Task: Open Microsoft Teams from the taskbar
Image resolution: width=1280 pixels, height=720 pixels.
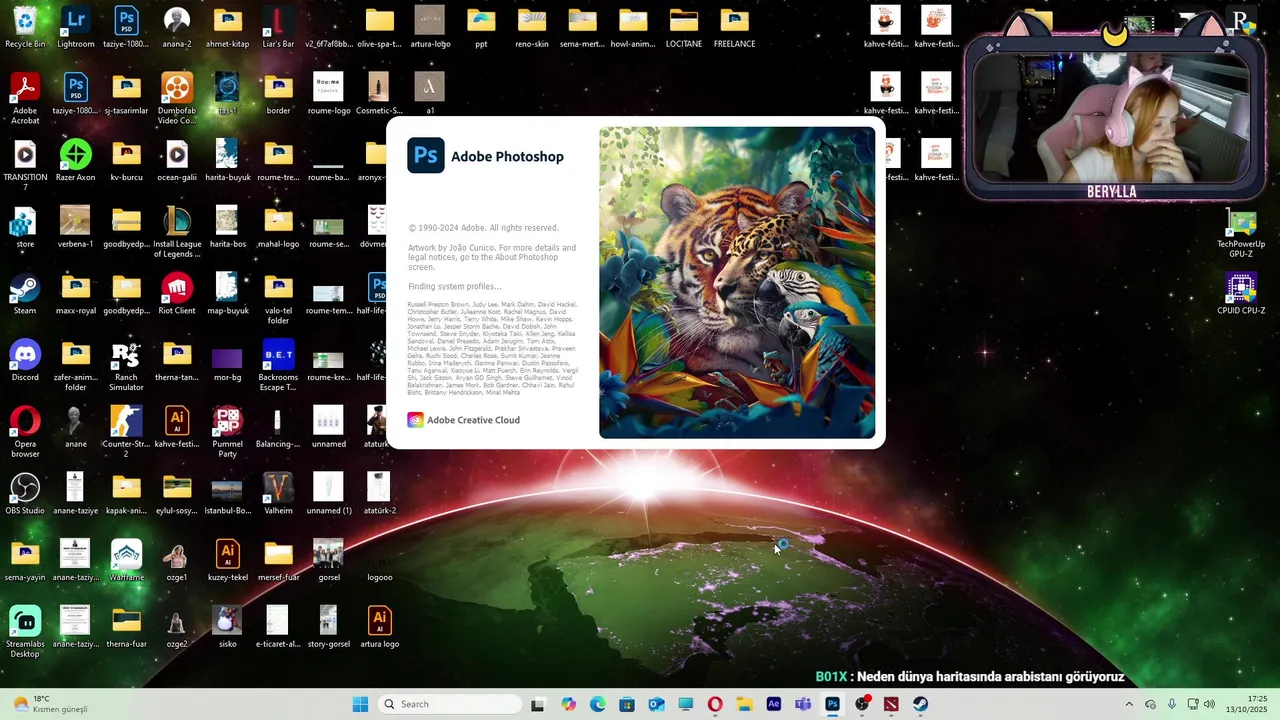Action: click(x=803, y=704)
